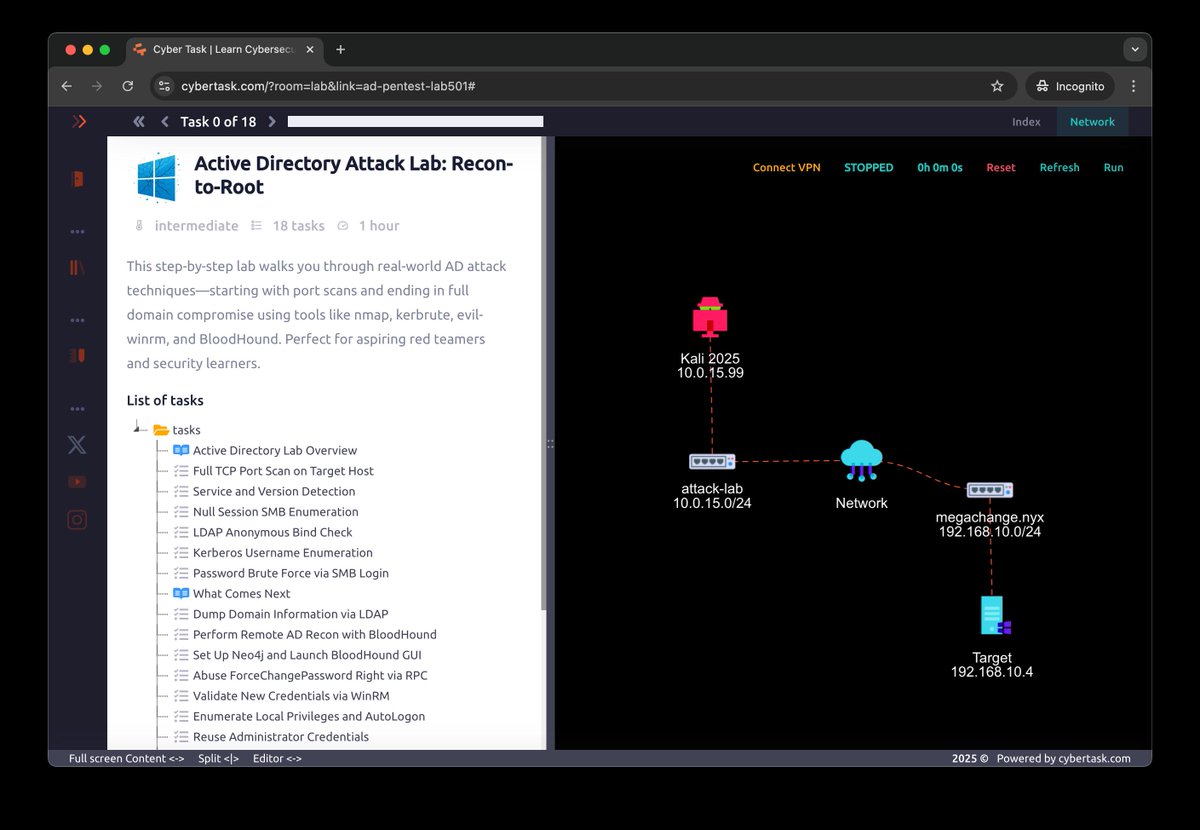Screen dimensions: 1200x830
Task: Click the content panel vertical scrollbar
Action: click(x=544, y=375)
